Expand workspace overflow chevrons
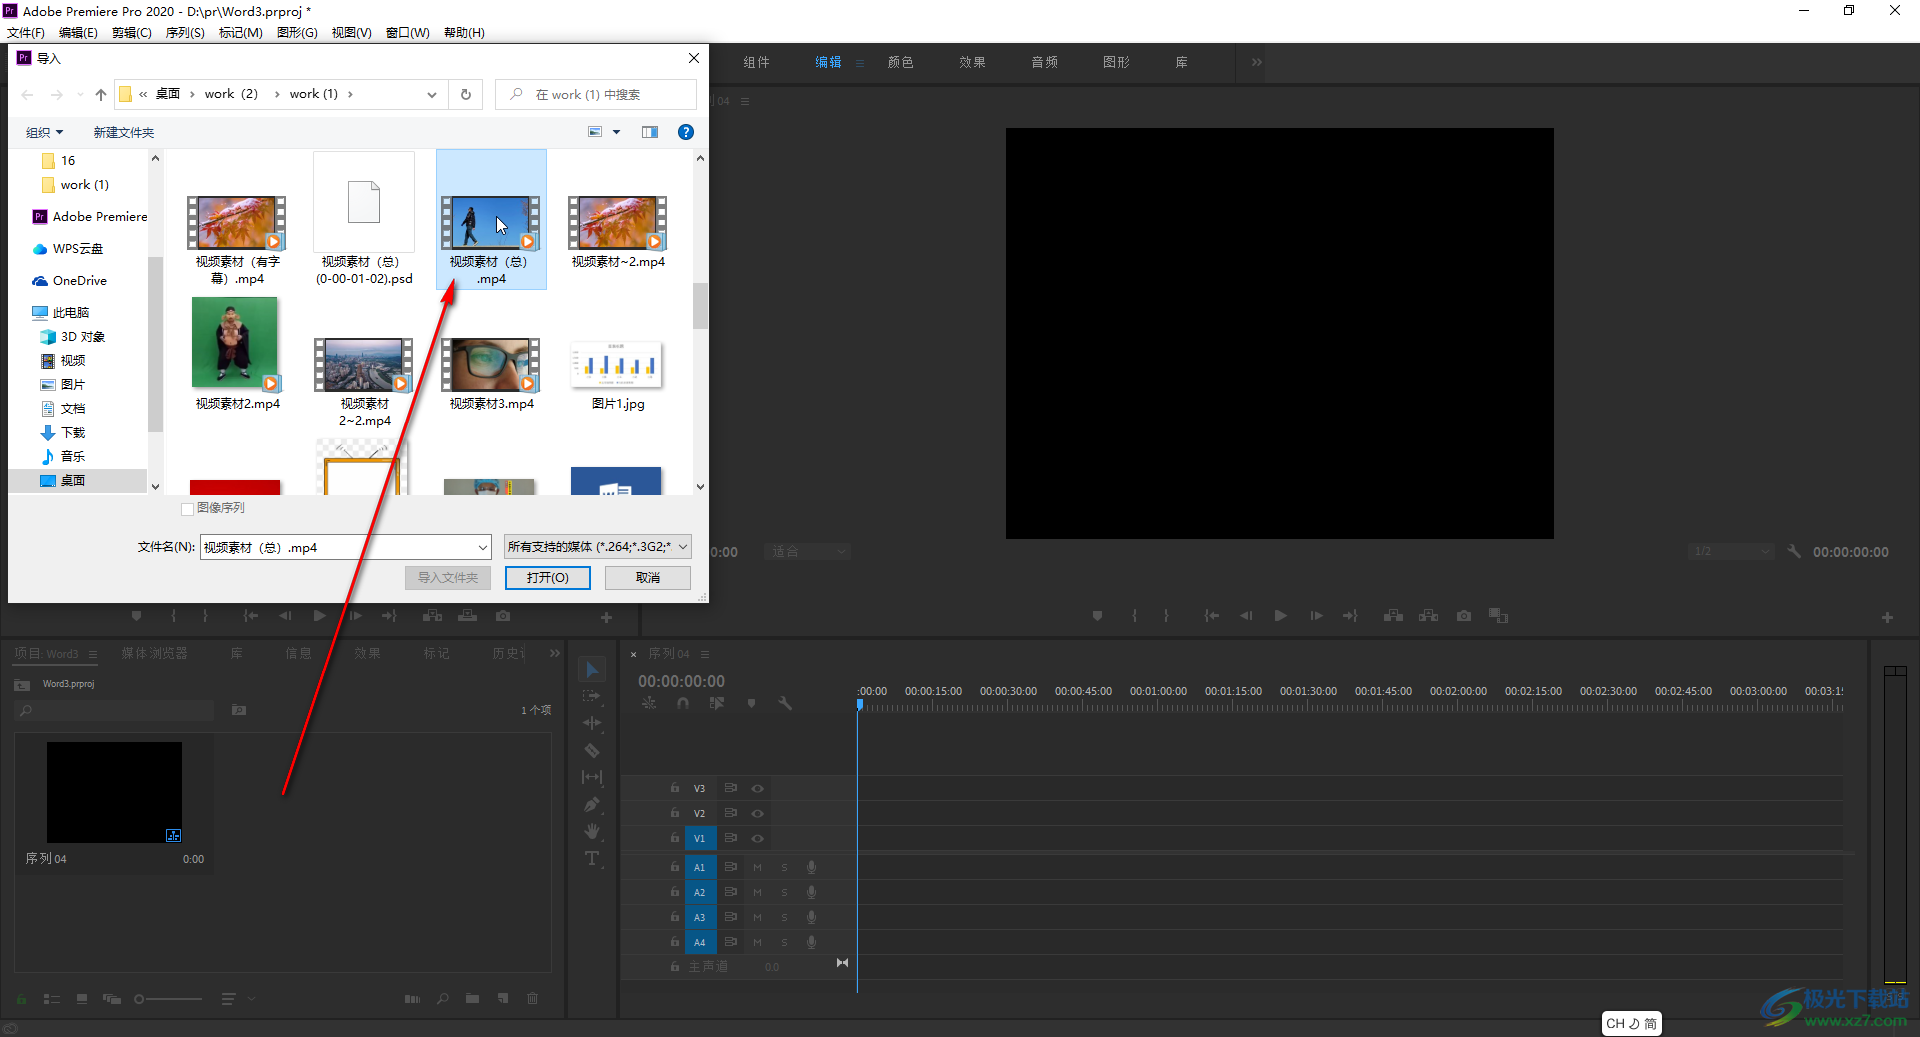 click(1256, 62)
